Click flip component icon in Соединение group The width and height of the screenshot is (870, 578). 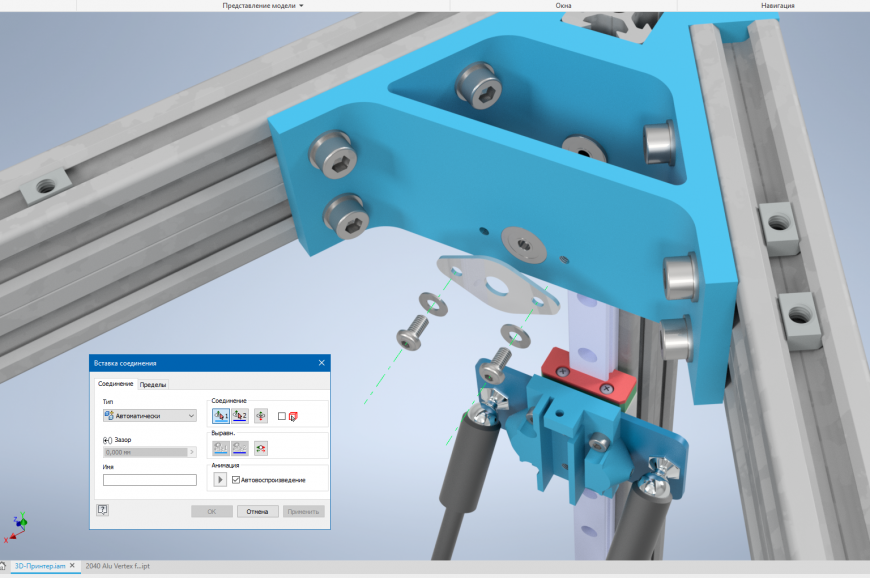tap(261, 415)
